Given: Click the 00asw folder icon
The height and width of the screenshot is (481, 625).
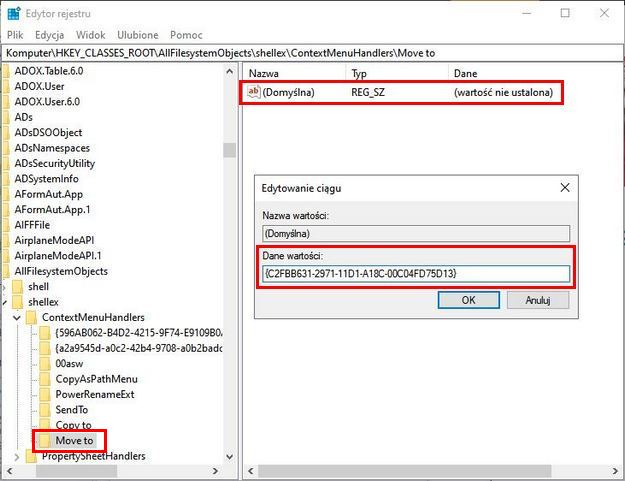Looking at the screenshot, I should [44, 364].
